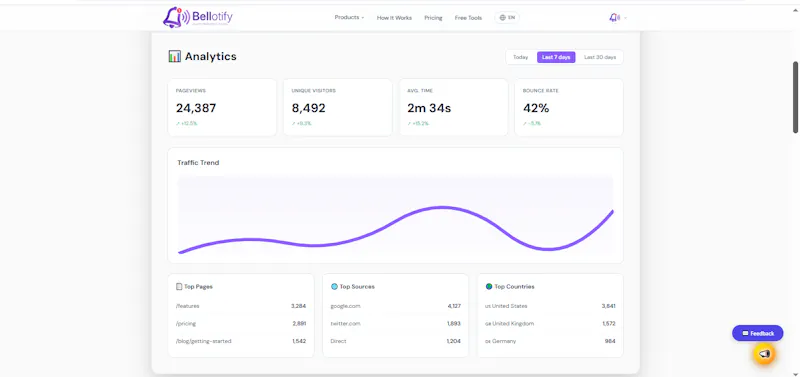Viewport: 800px width, 377px height.
Task: Expand the Products dropdown menu
Action: 349,17
